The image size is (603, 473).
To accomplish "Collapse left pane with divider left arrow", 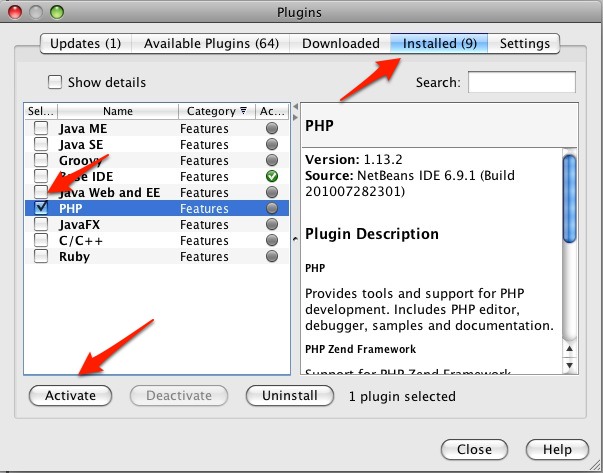I will [295, 107].
